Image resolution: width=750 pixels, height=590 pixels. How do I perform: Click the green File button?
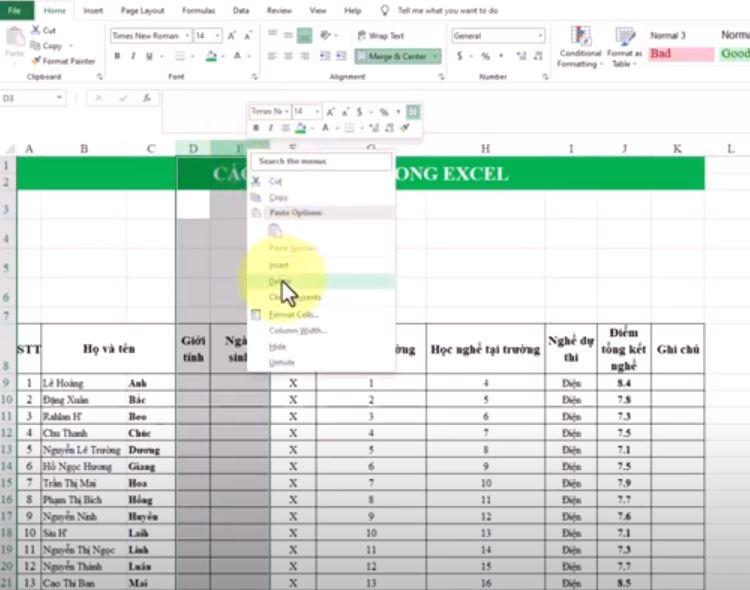[15, 10]
